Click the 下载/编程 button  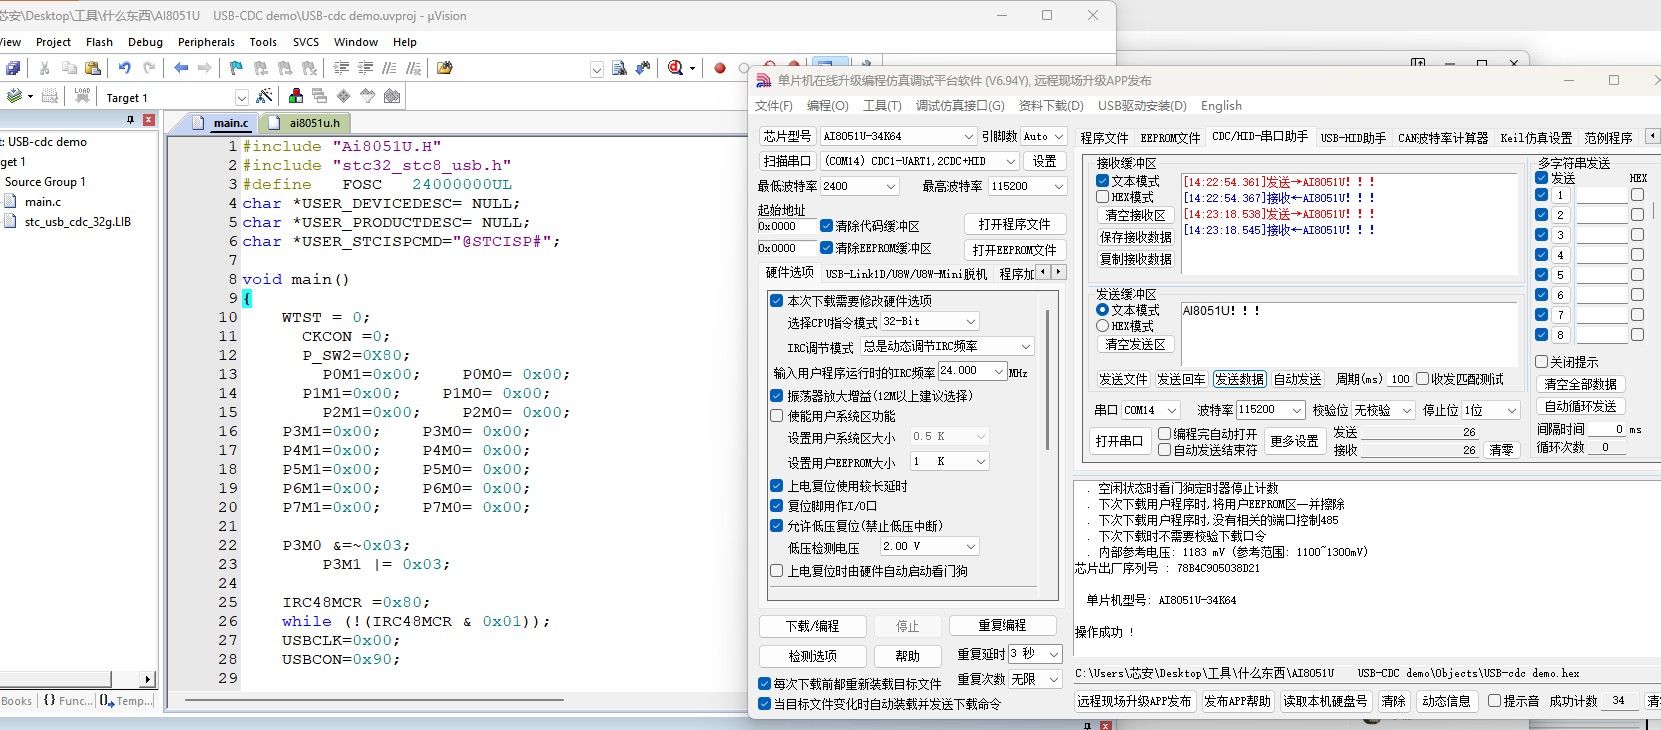tap(812, 626)
